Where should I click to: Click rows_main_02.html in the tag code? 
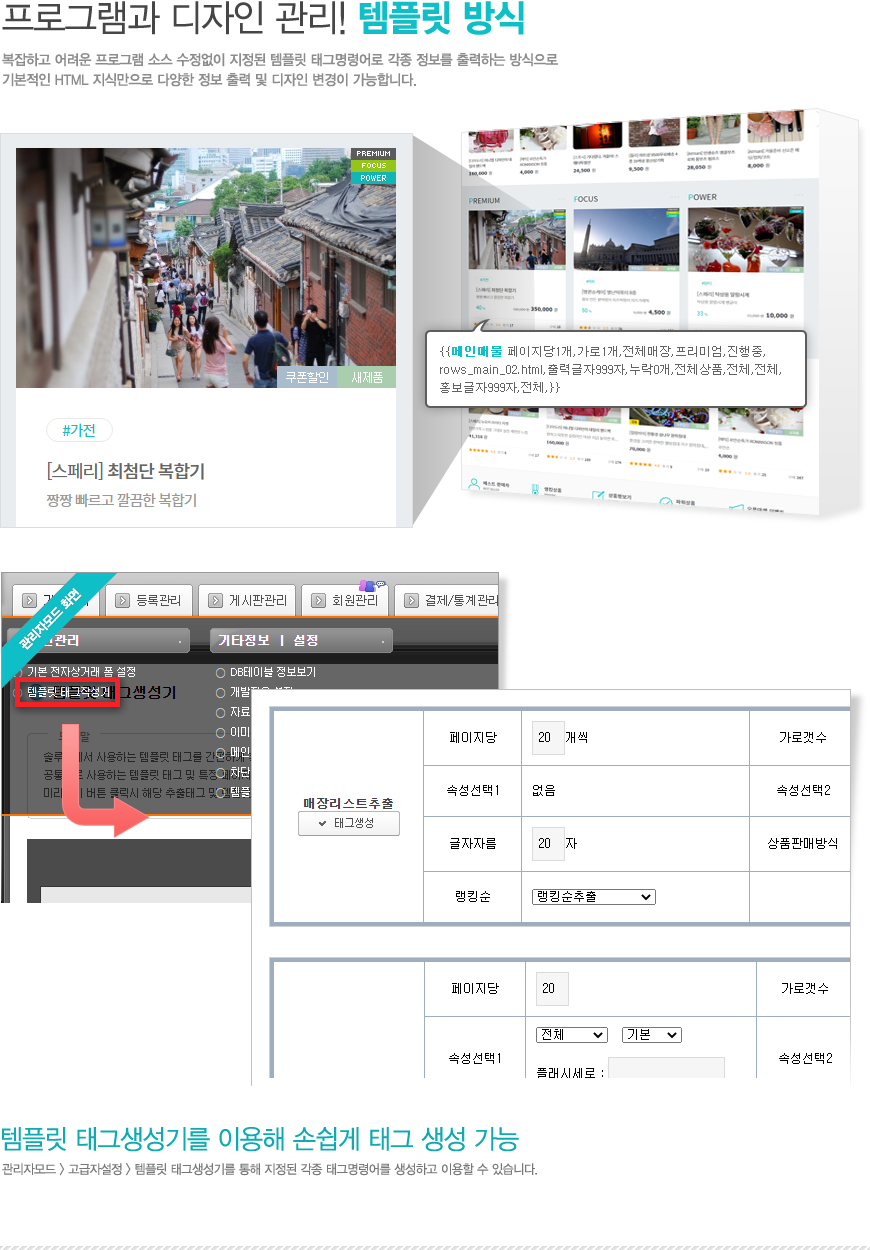click(491, 369)
